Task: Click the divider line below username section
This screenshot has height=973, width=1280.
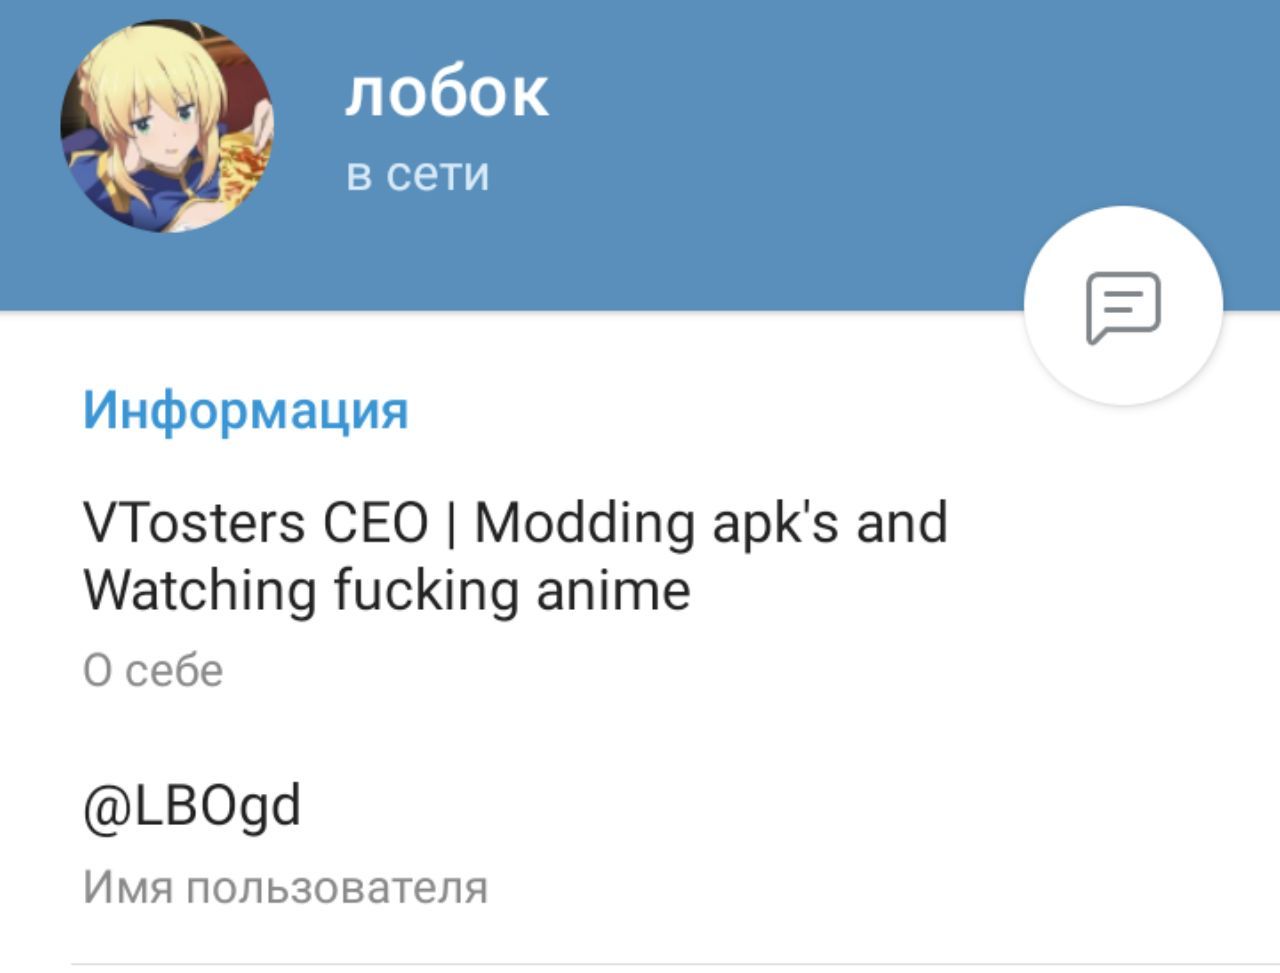Action: tap(675, 965)
